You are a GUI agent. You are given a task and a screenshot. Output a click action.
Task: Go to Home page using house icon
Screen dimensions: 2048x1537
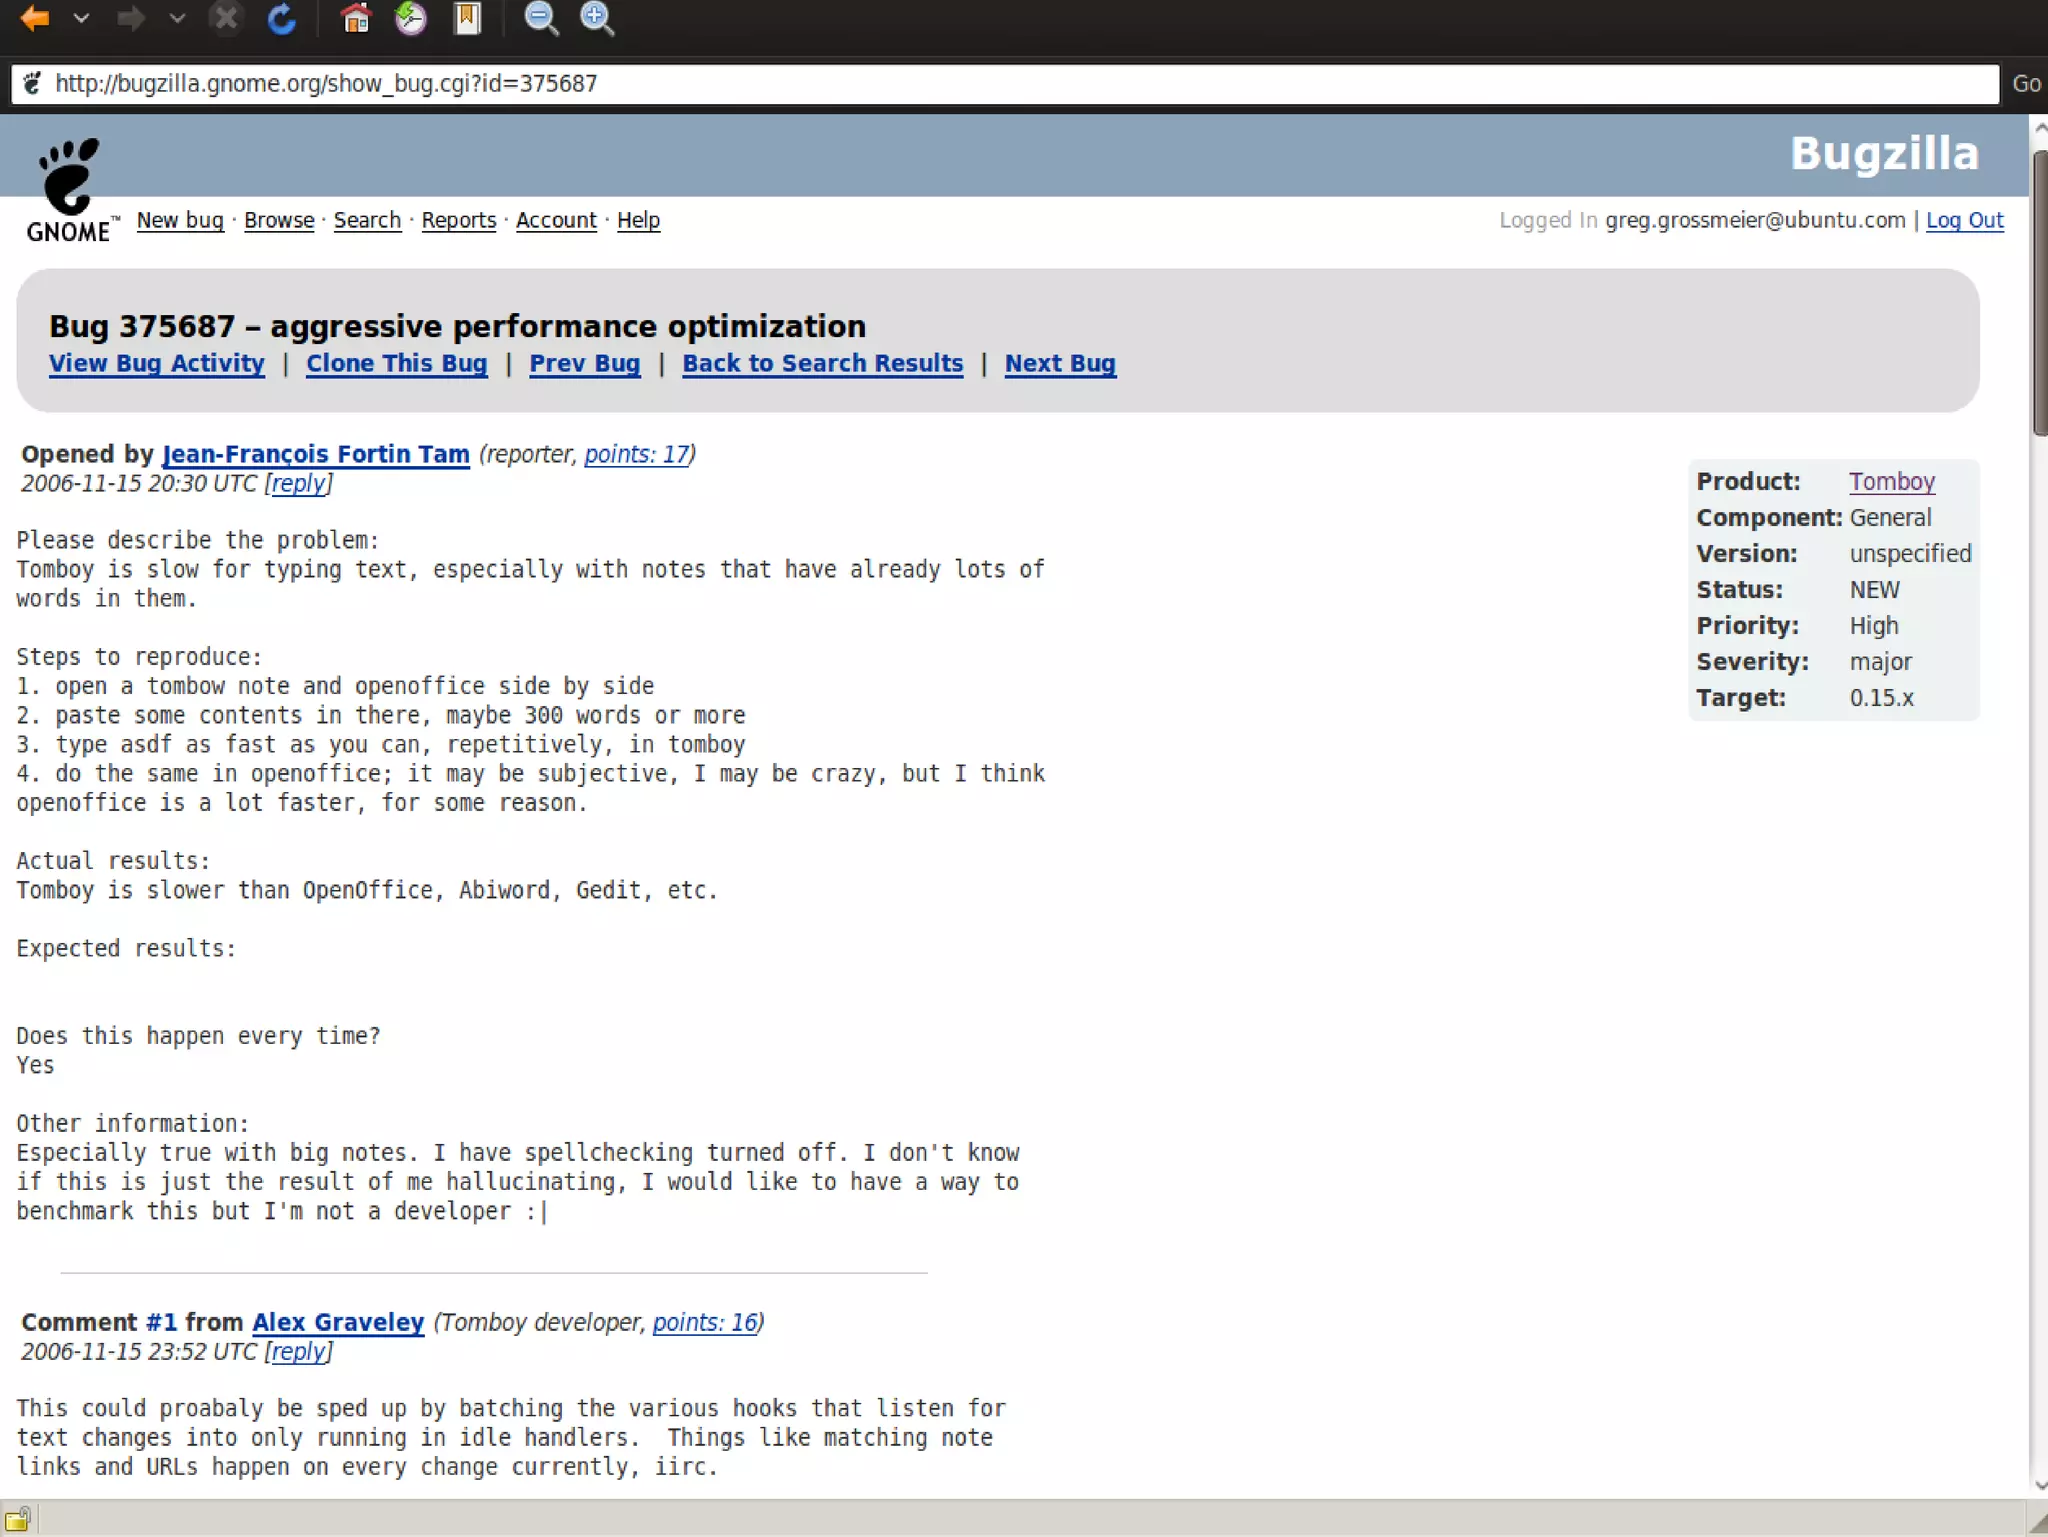(356, 19)
